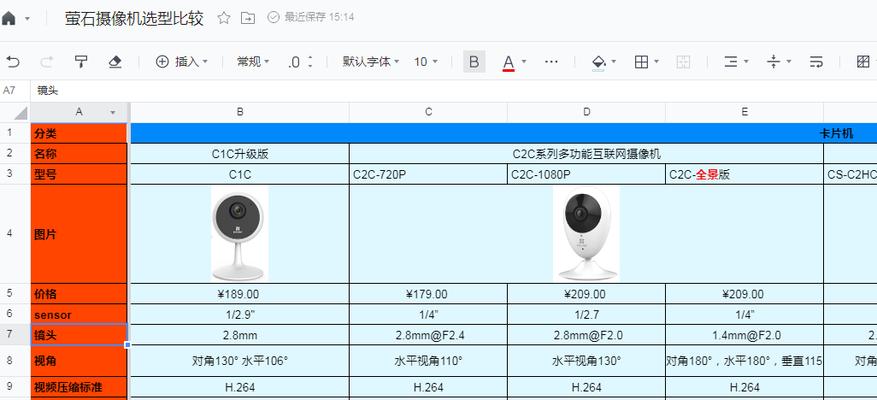Click the C2C camera image
Screen dimensions: 877x400
(x=586, y=233)
